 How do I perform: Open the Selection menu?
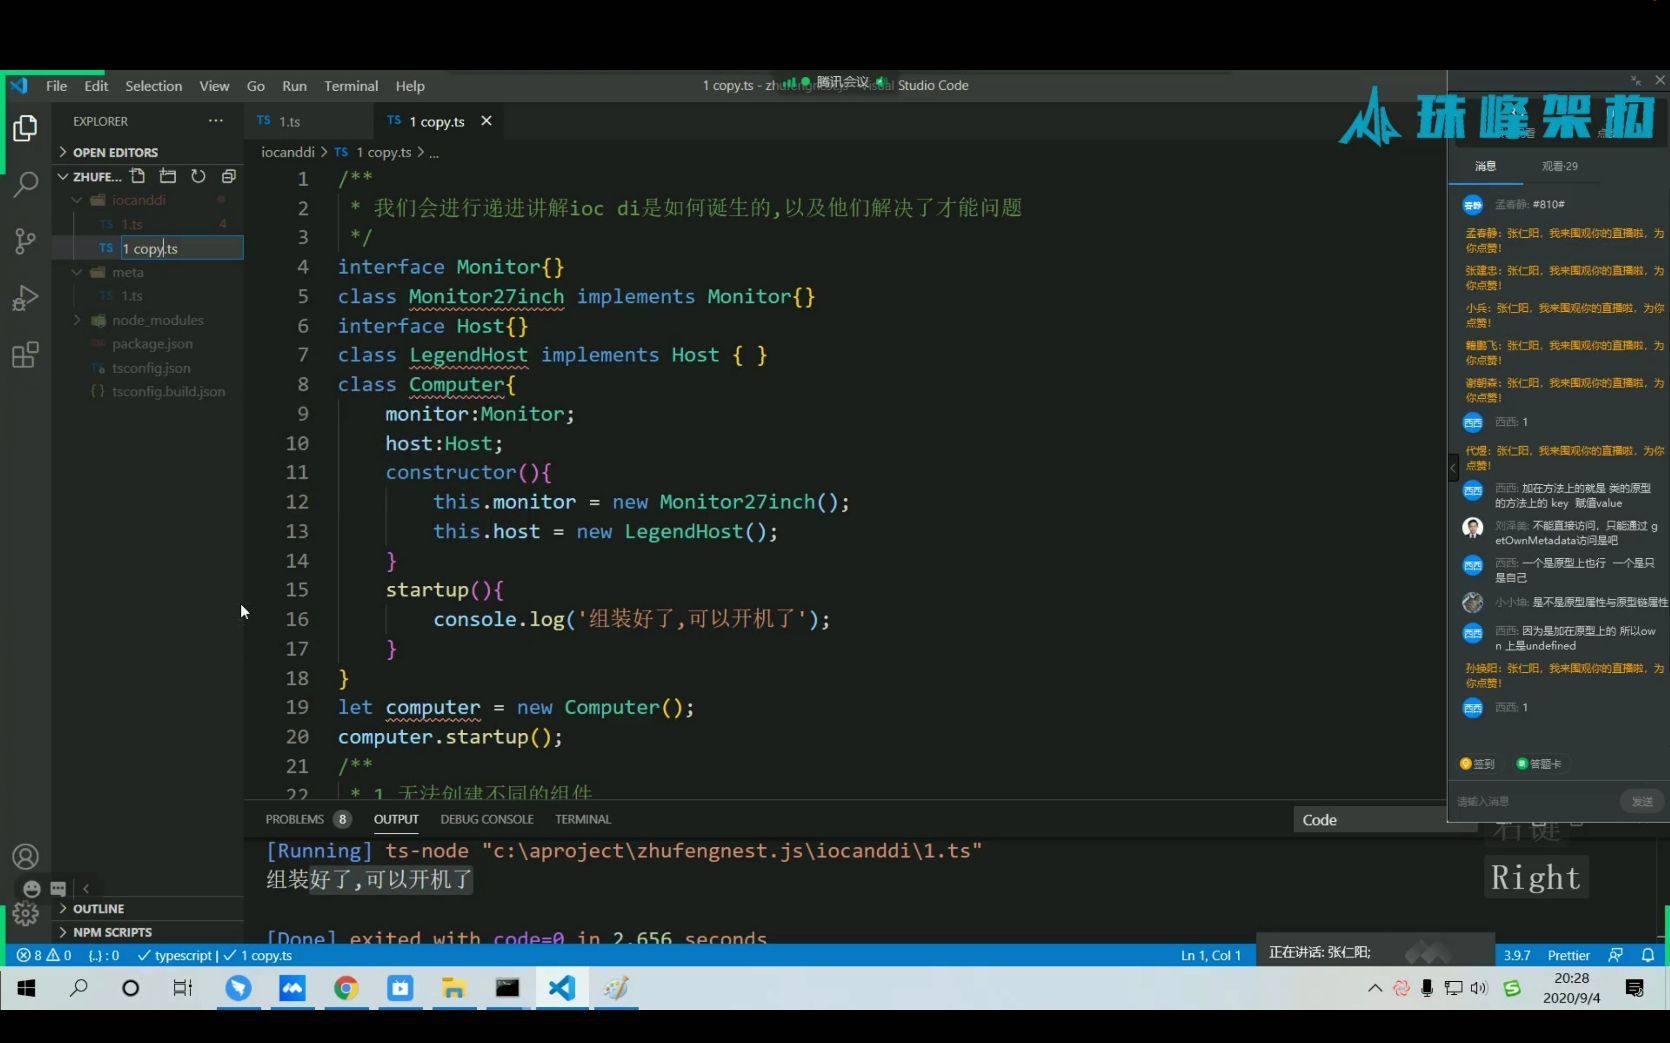point(154,86)
